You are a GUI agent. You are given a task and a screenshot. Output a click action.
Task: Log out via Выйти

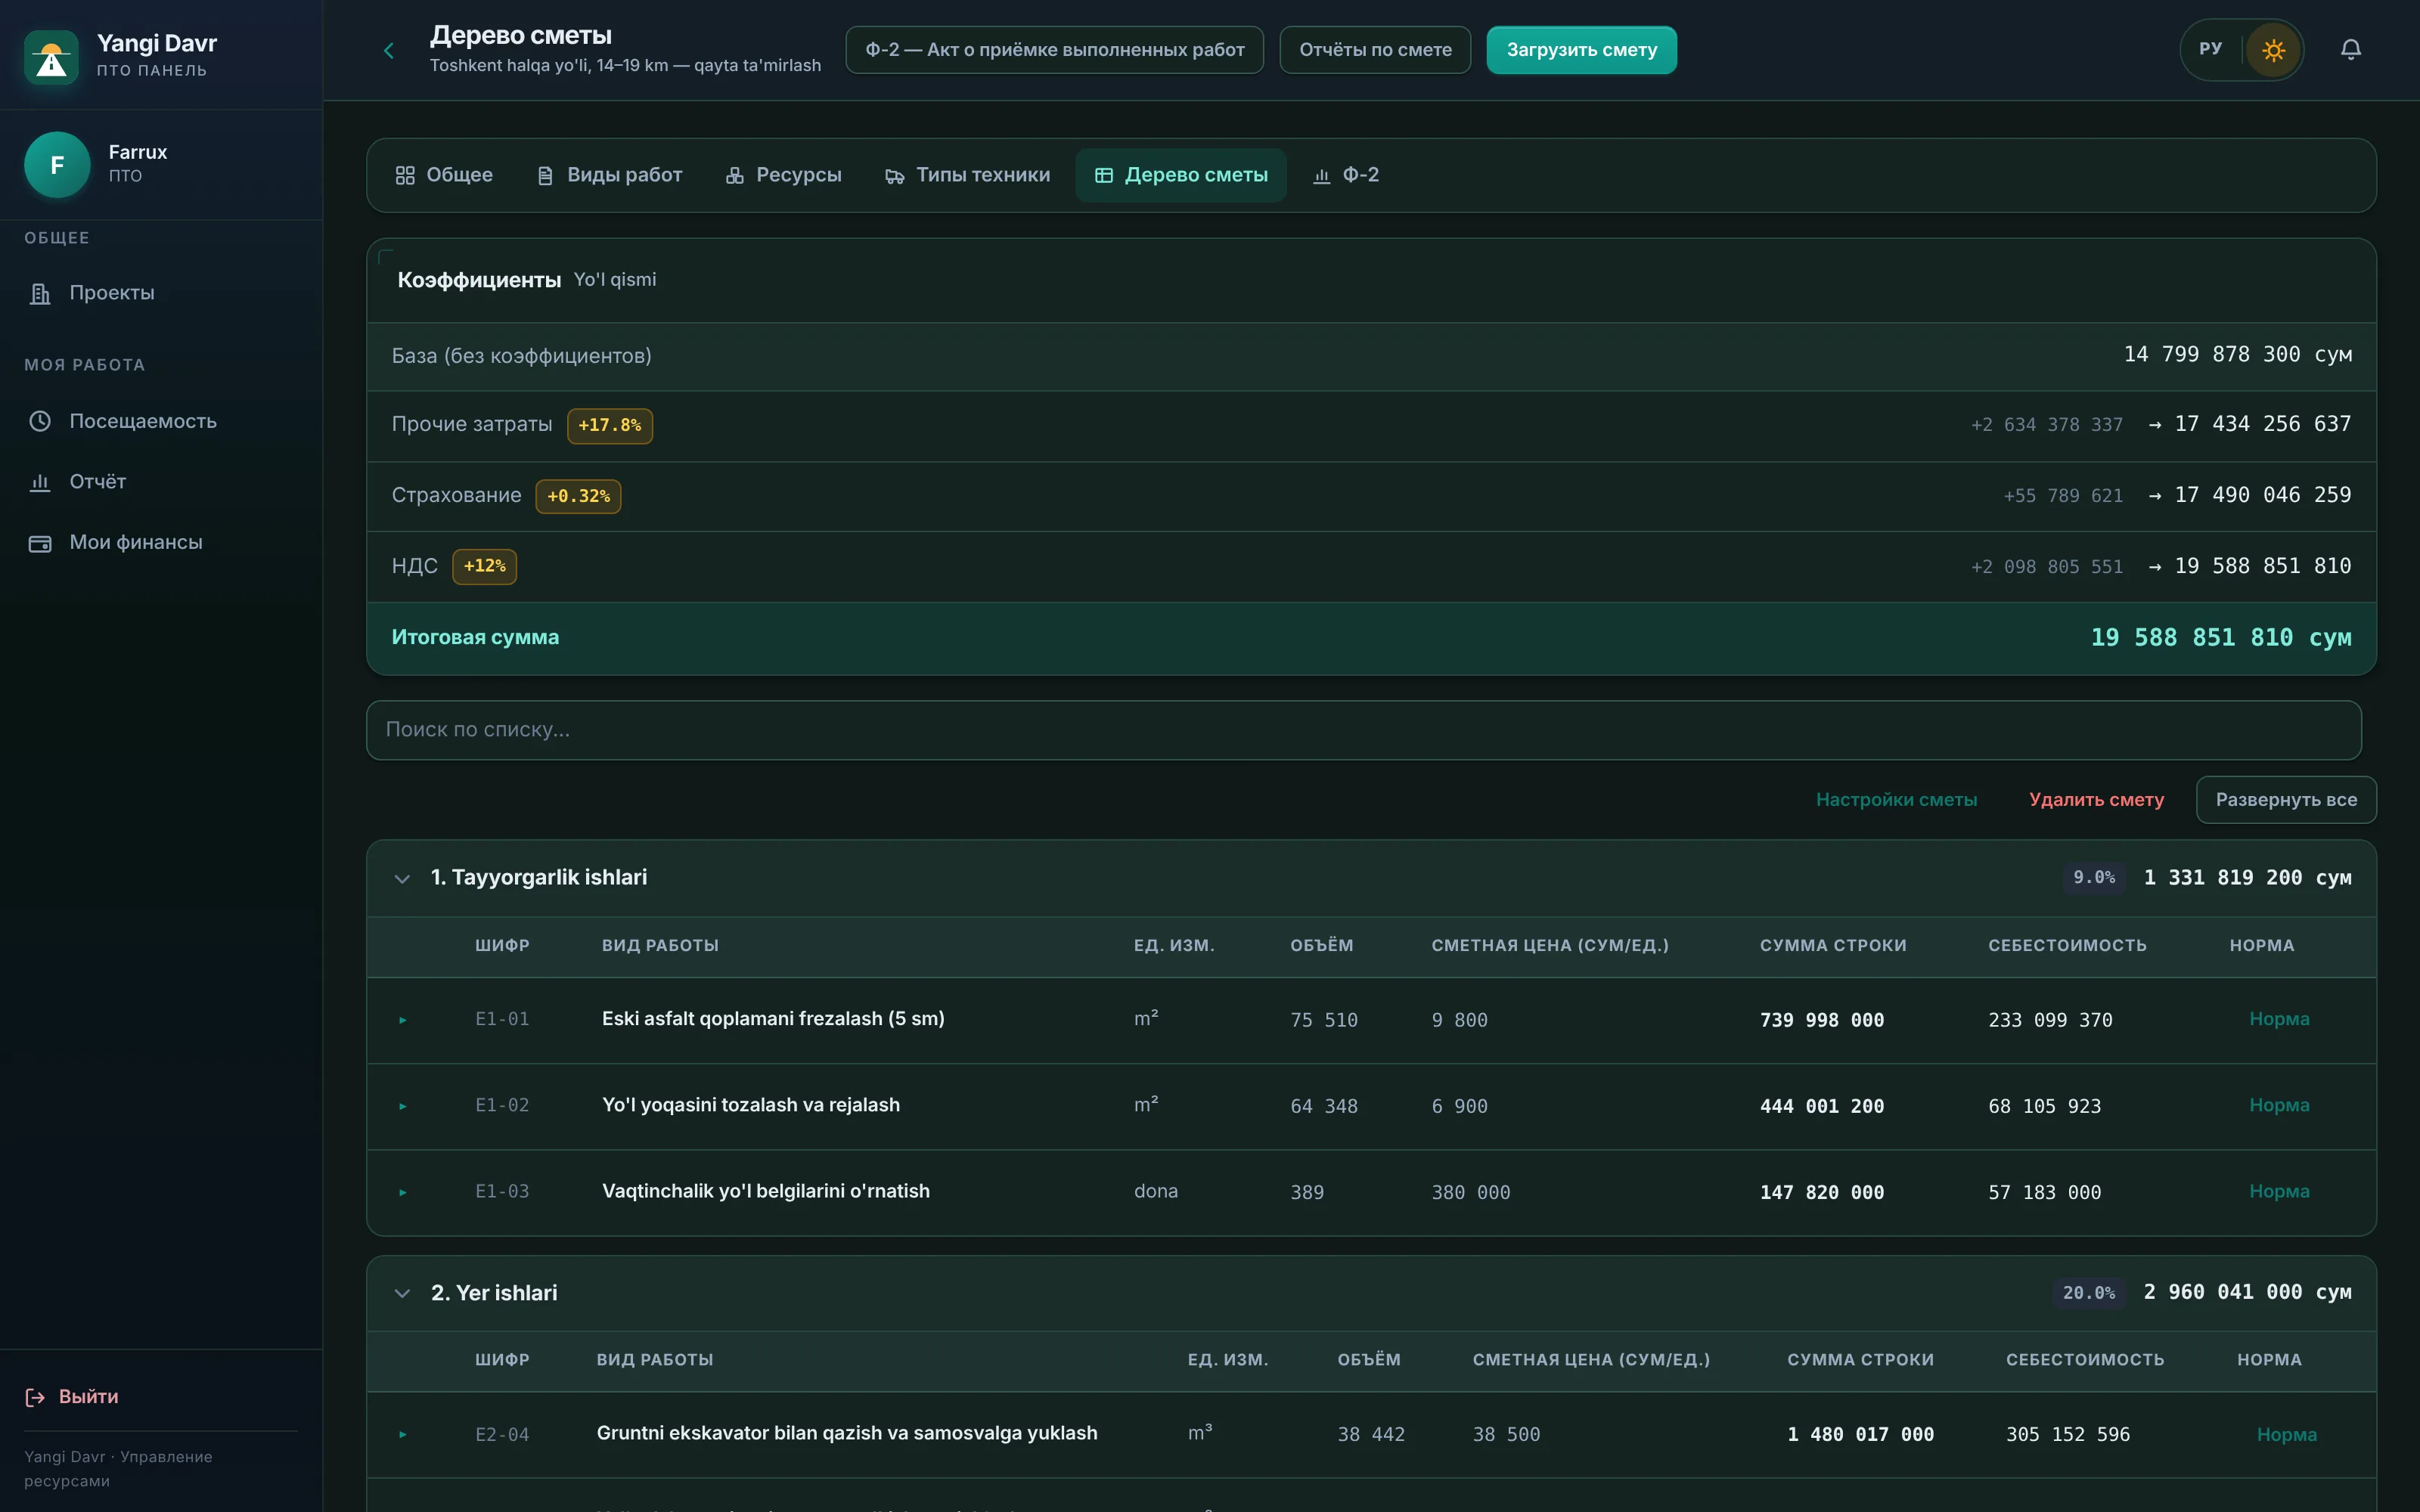pyautogui.click(x=72, y=1397)
